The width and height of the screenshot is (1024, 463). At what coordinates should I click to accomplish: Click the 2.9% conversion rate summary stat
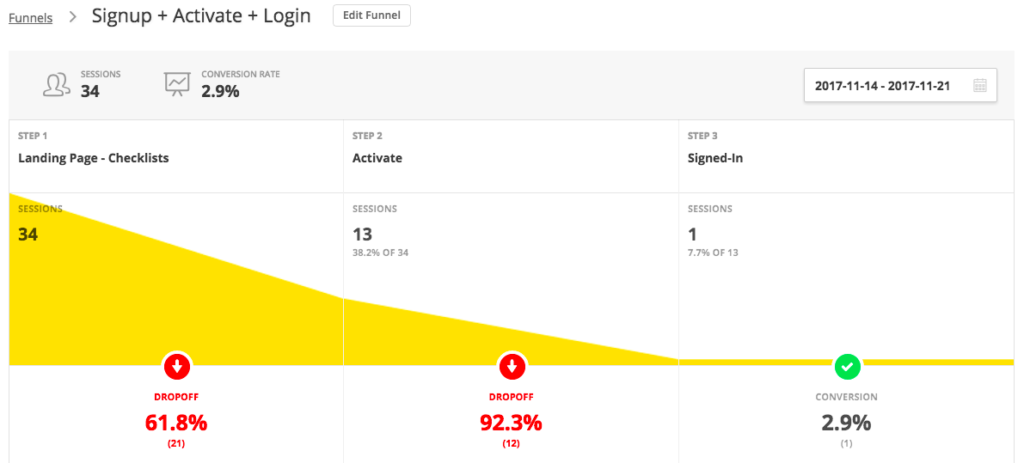(220, 91)
